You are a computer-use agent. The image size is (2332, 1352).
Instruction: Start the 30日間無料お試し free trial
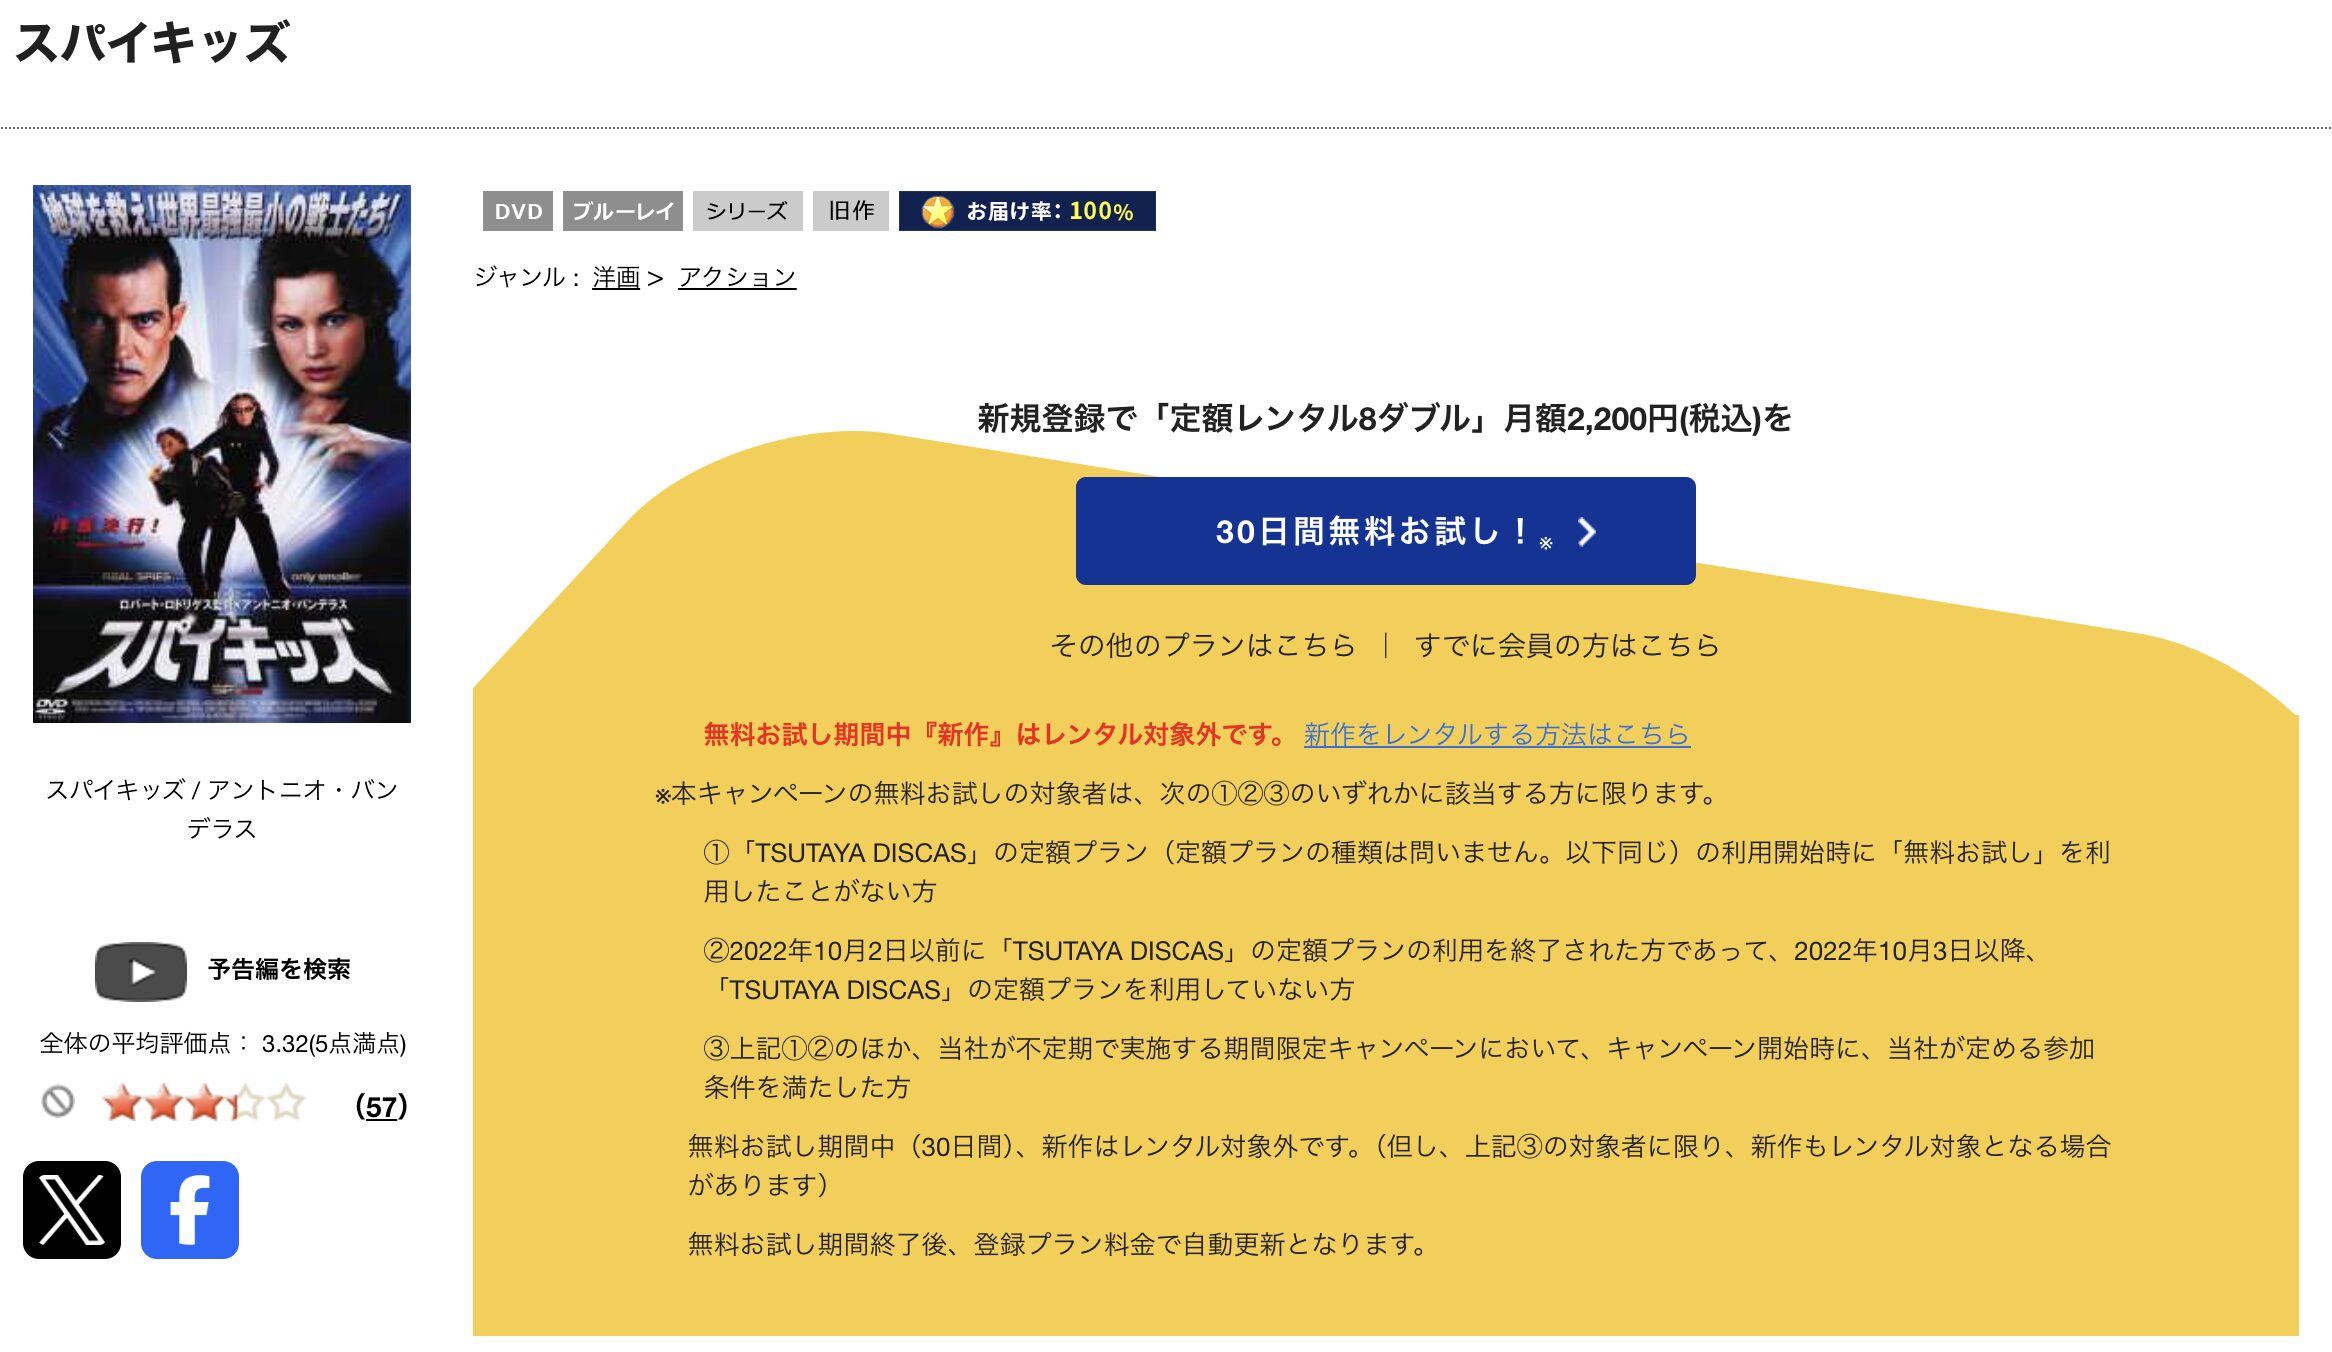pos(1385,531)
